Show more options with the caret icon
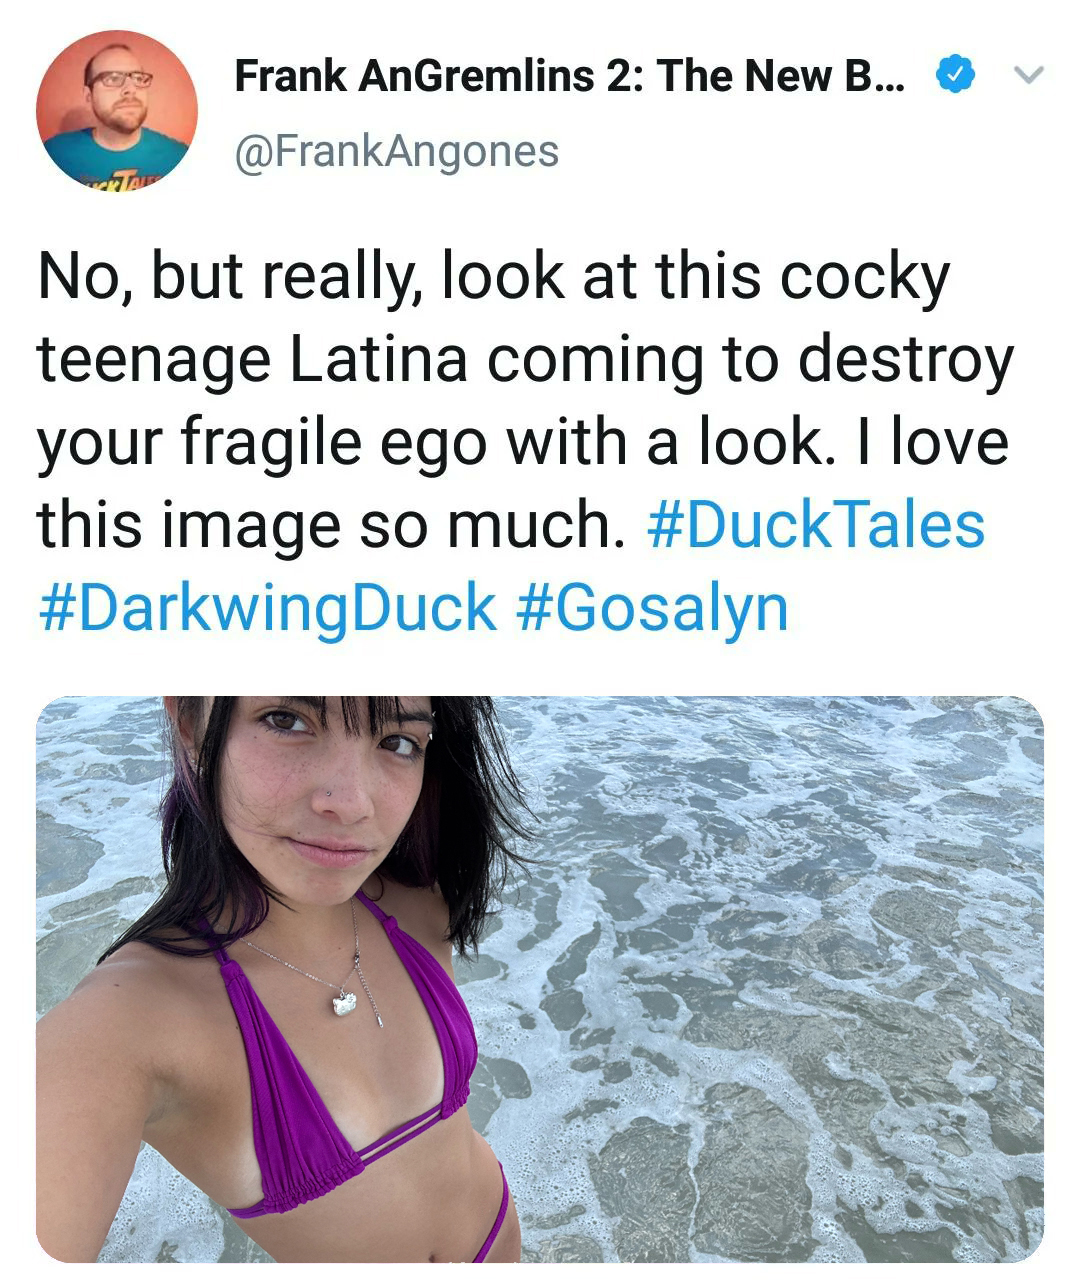The image size is (1080, 1288). [1029, 76]
